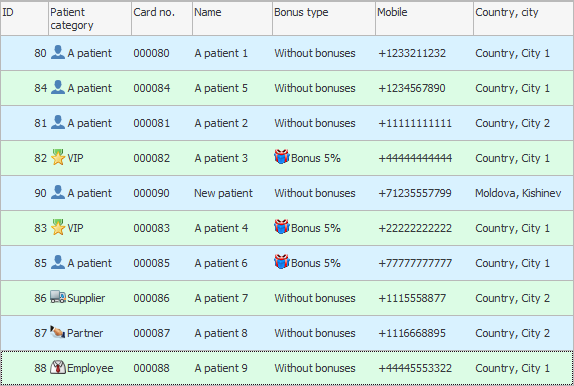Click the VIP star icon in row 83

pyautogui.click(x=58, y=227)
